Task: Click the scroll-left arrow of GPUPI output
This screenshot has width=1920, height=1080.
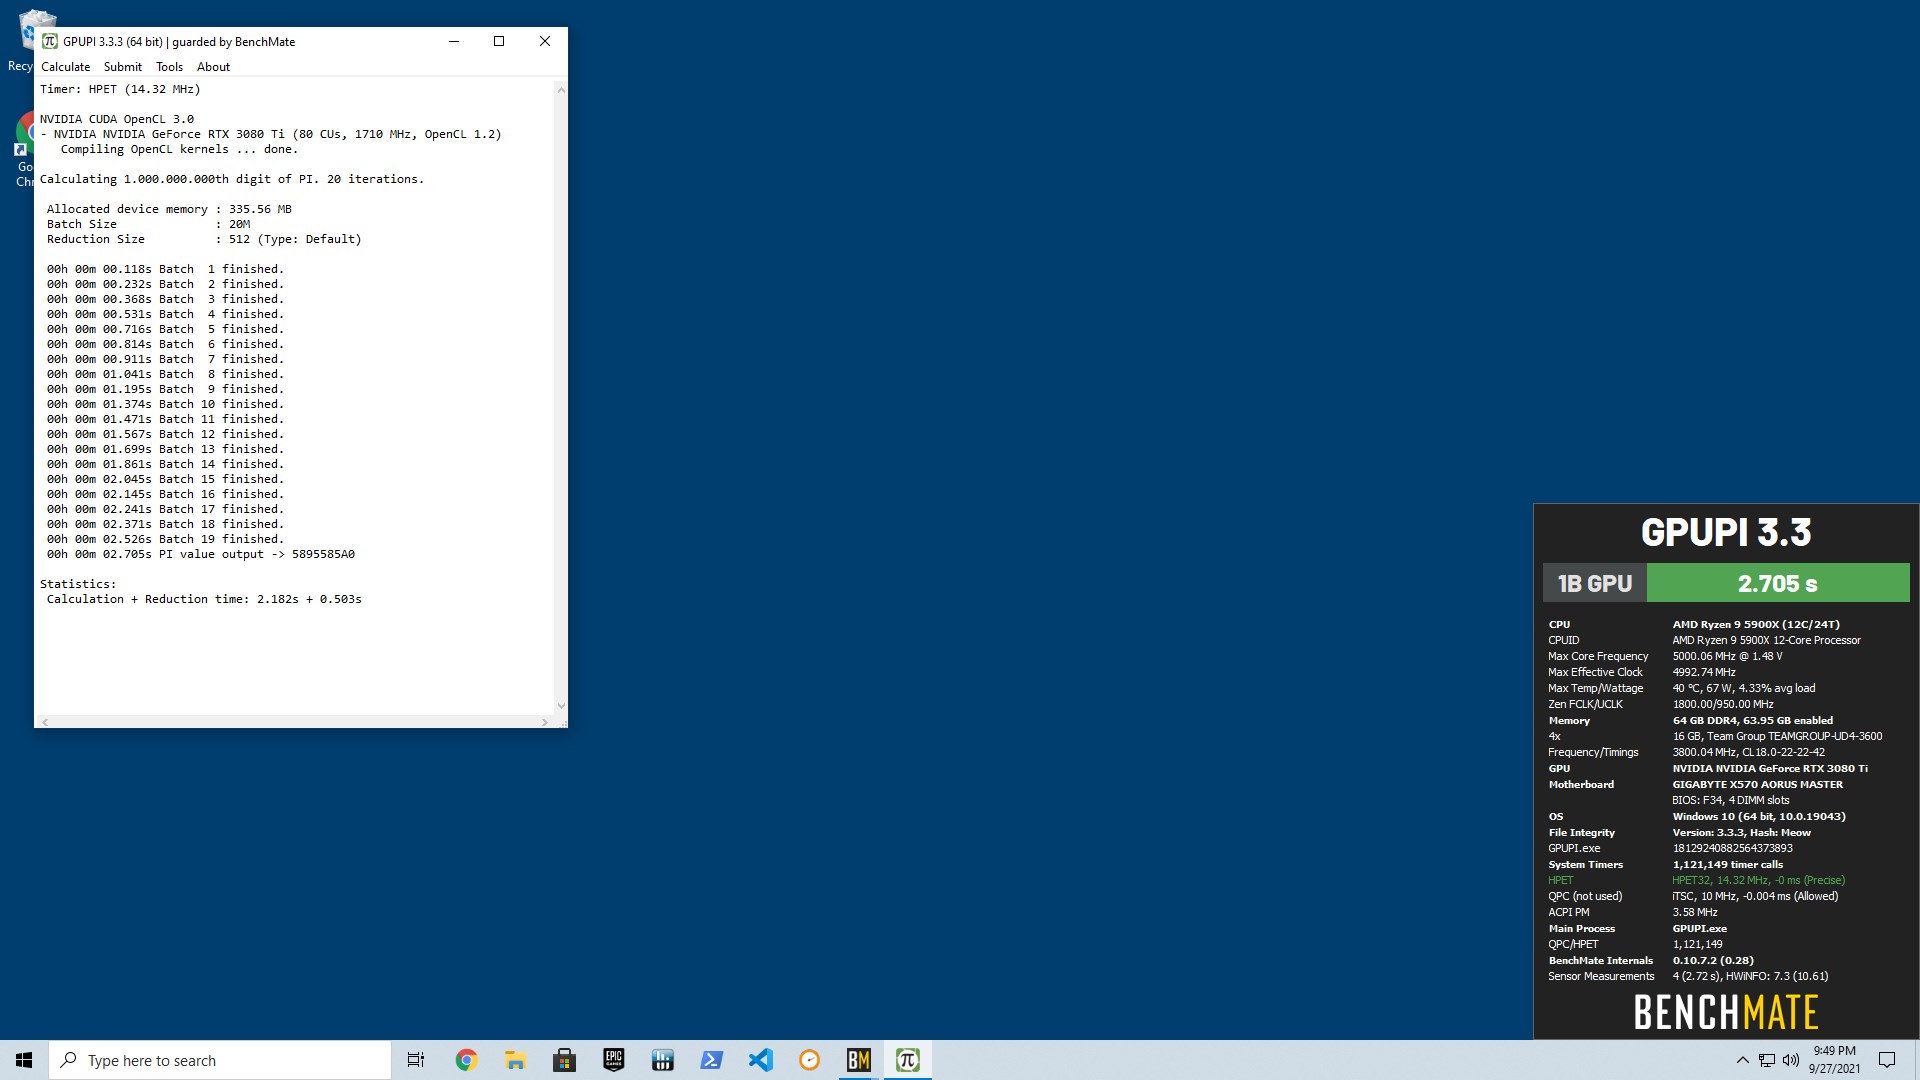Action: pyautogui.click(x=45, y=722)
